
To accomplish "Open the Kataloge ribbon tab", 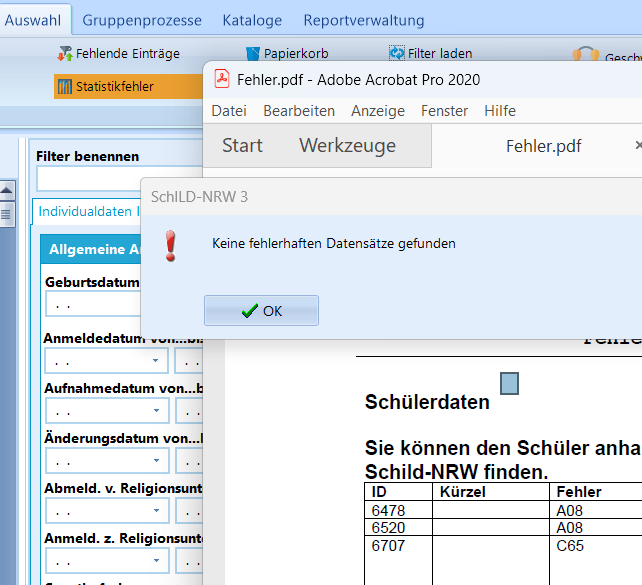I will (x=252, y=20).
